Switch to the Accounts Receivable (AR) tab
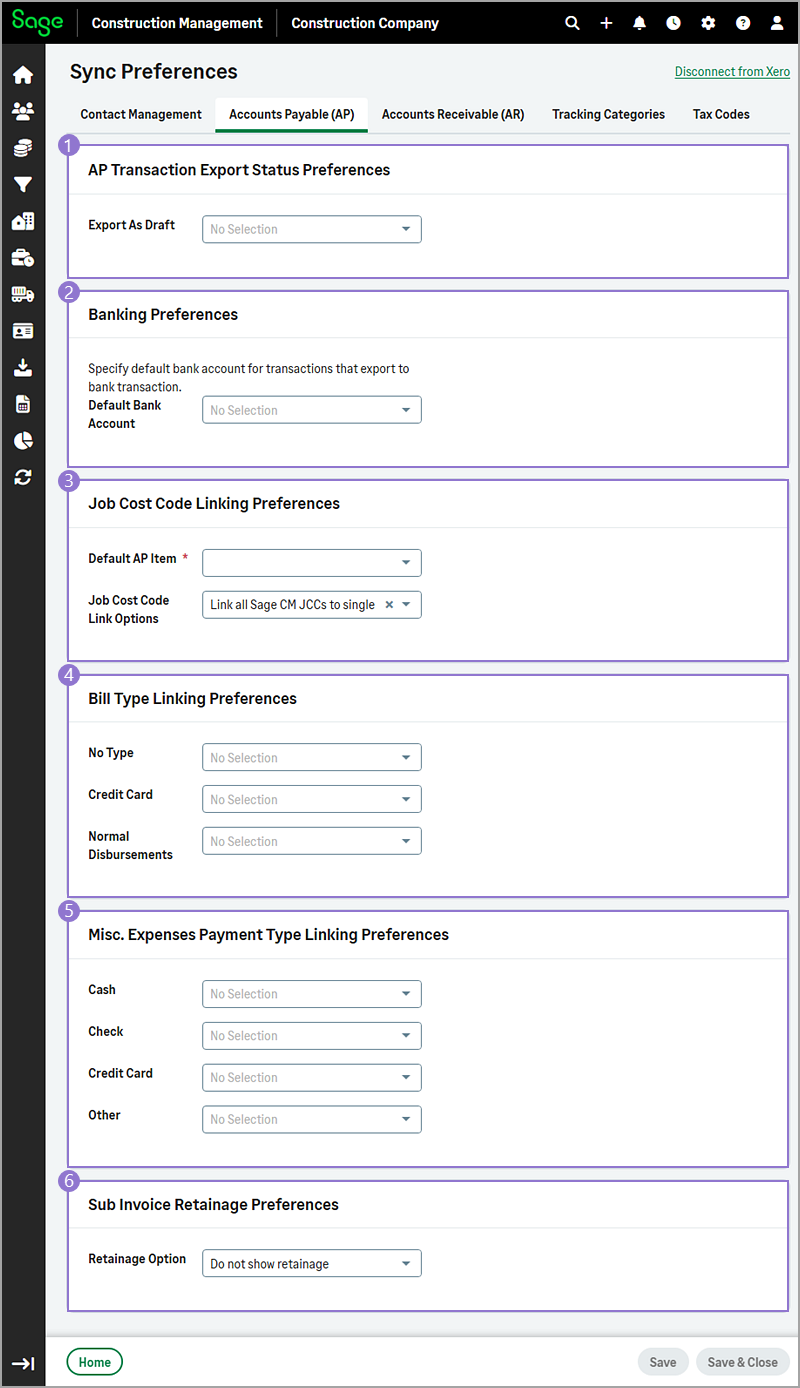 [452, 114]
